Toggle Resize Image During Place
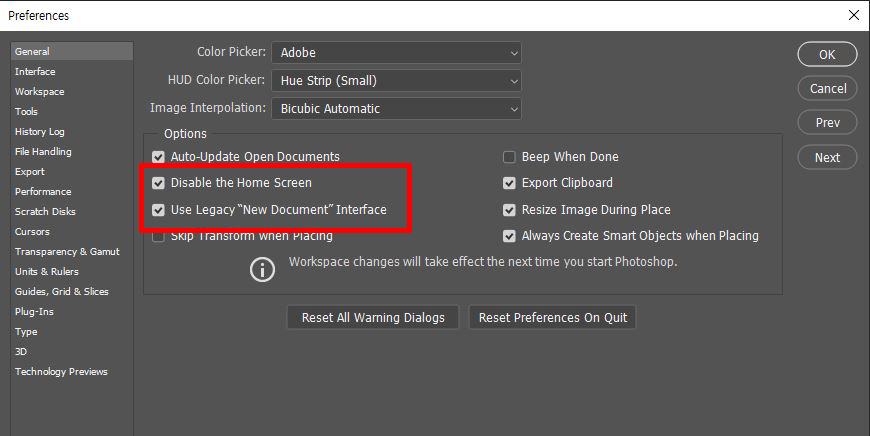Viewport: 870px width, 436px height. tap(509, 210)
